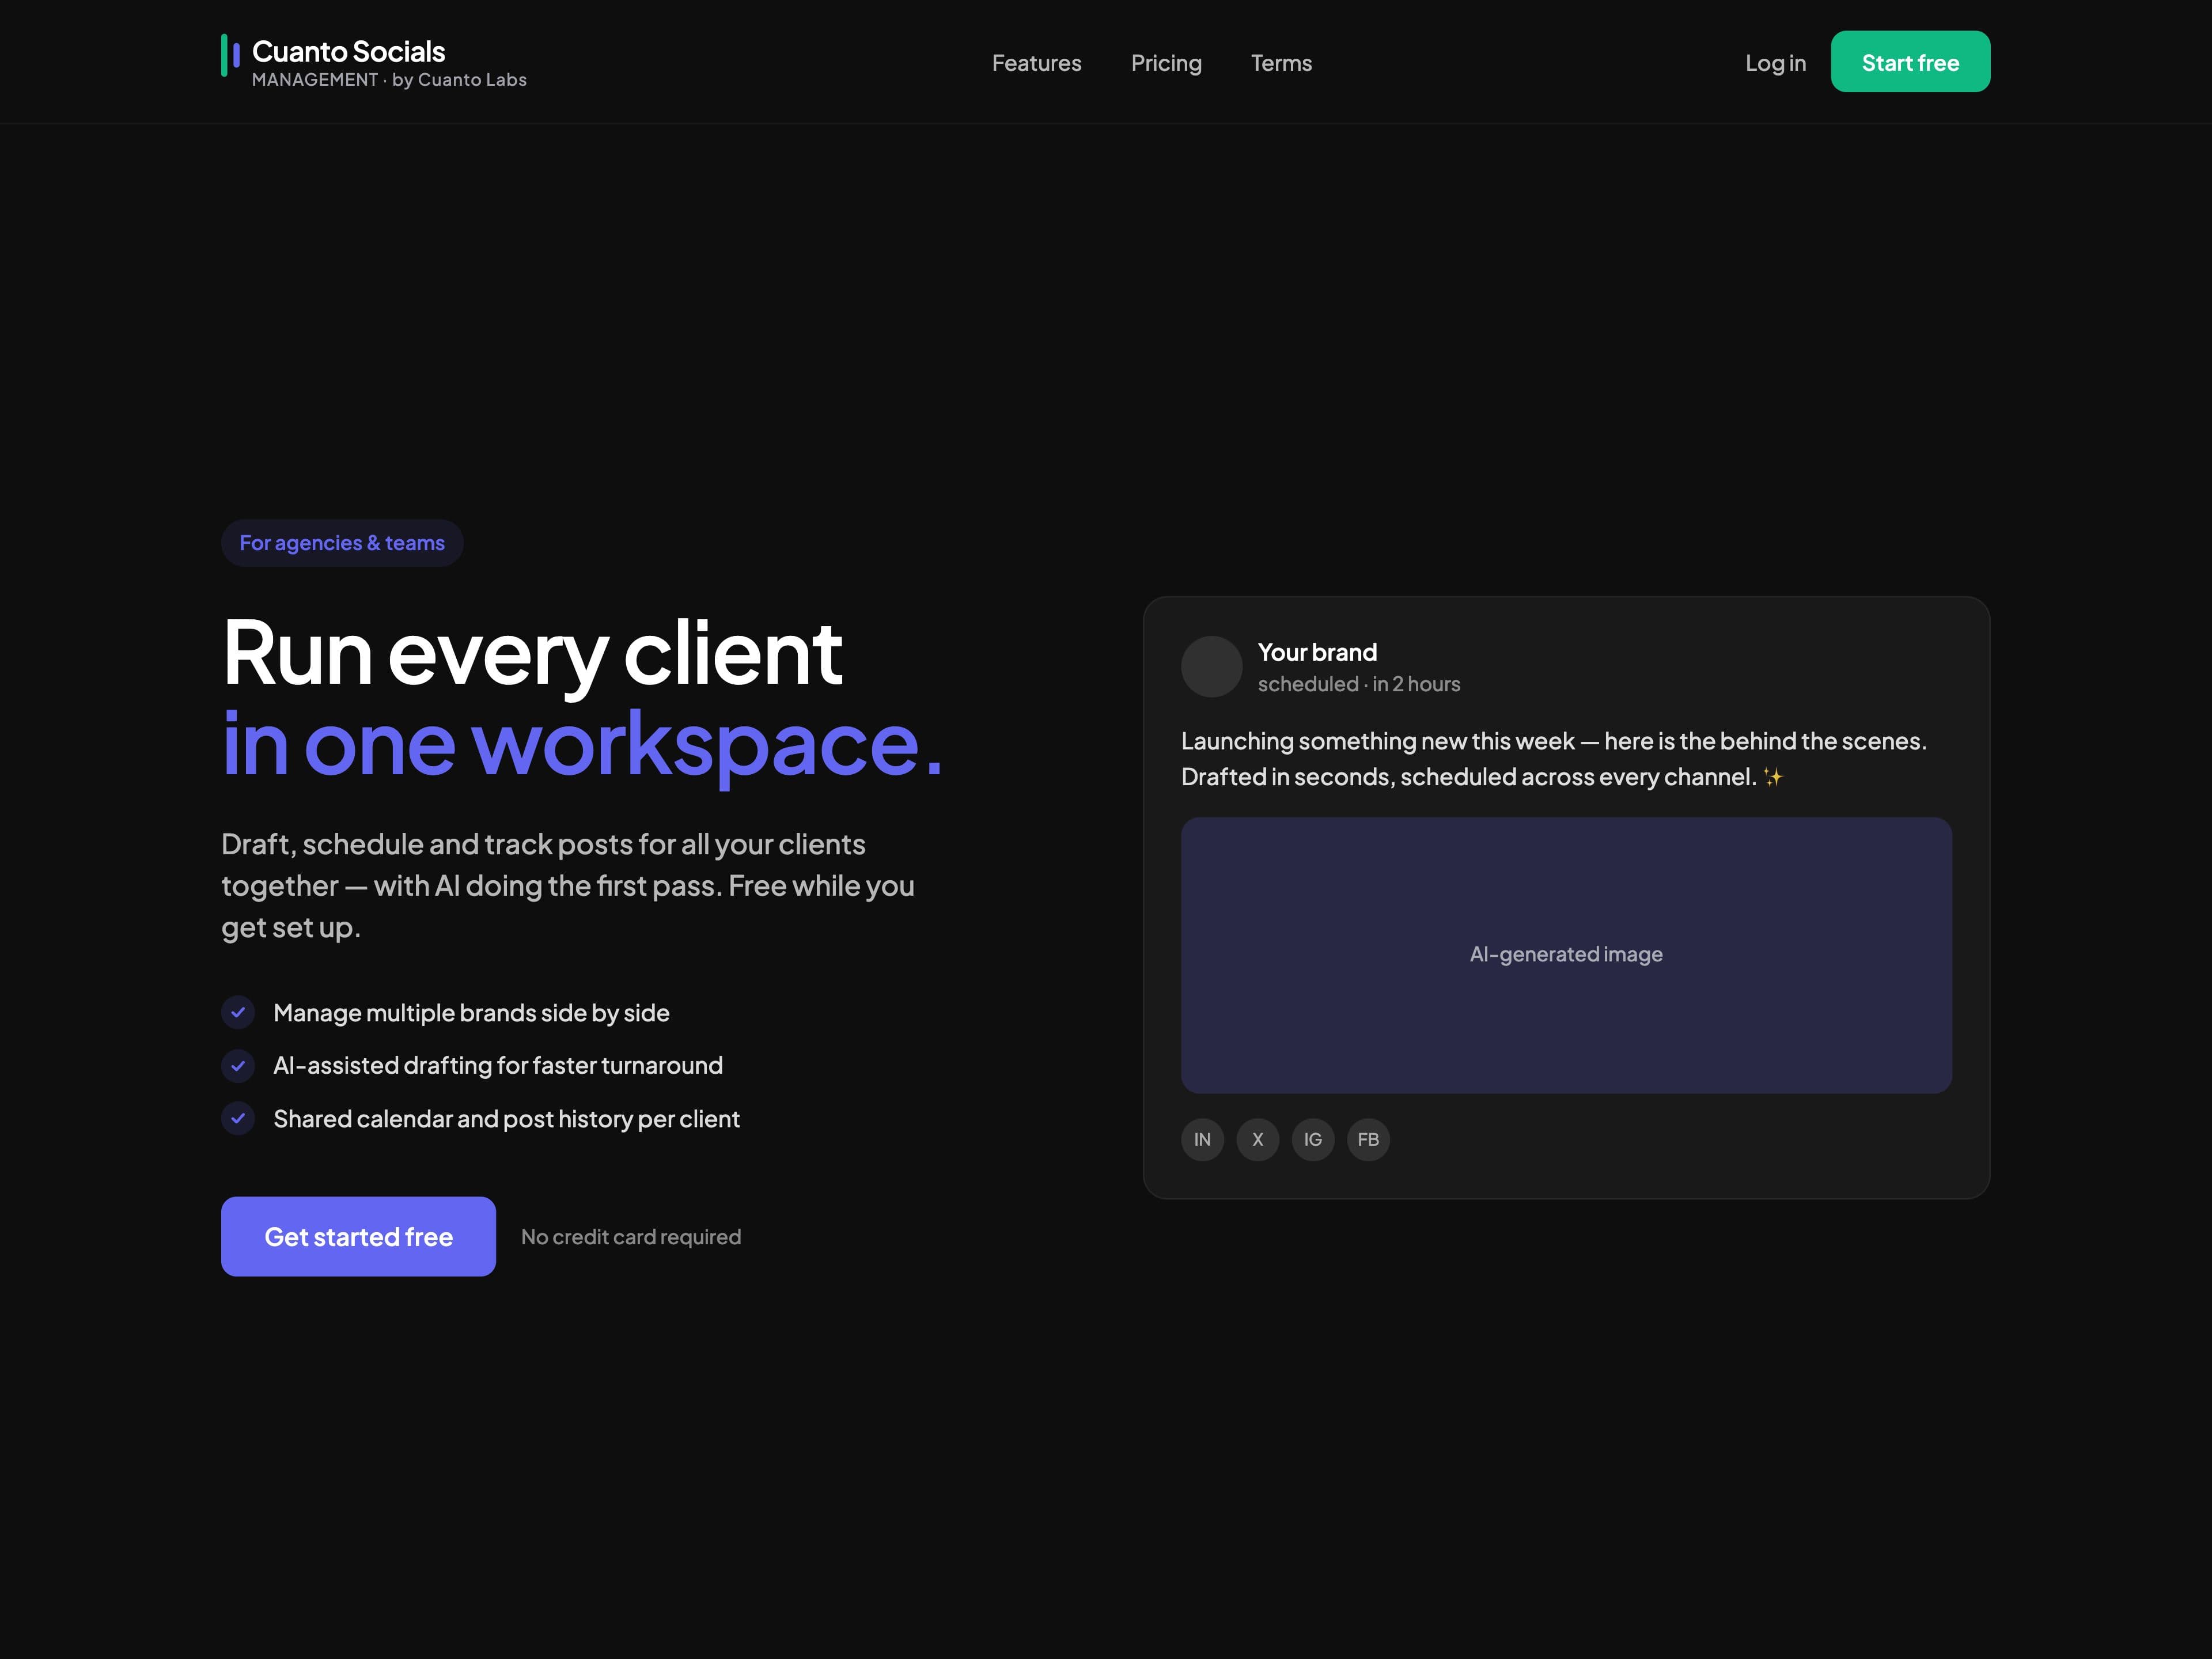2212x1659 pixels.
Task: Click the Launching something new post text
Action: point(1554,759)
